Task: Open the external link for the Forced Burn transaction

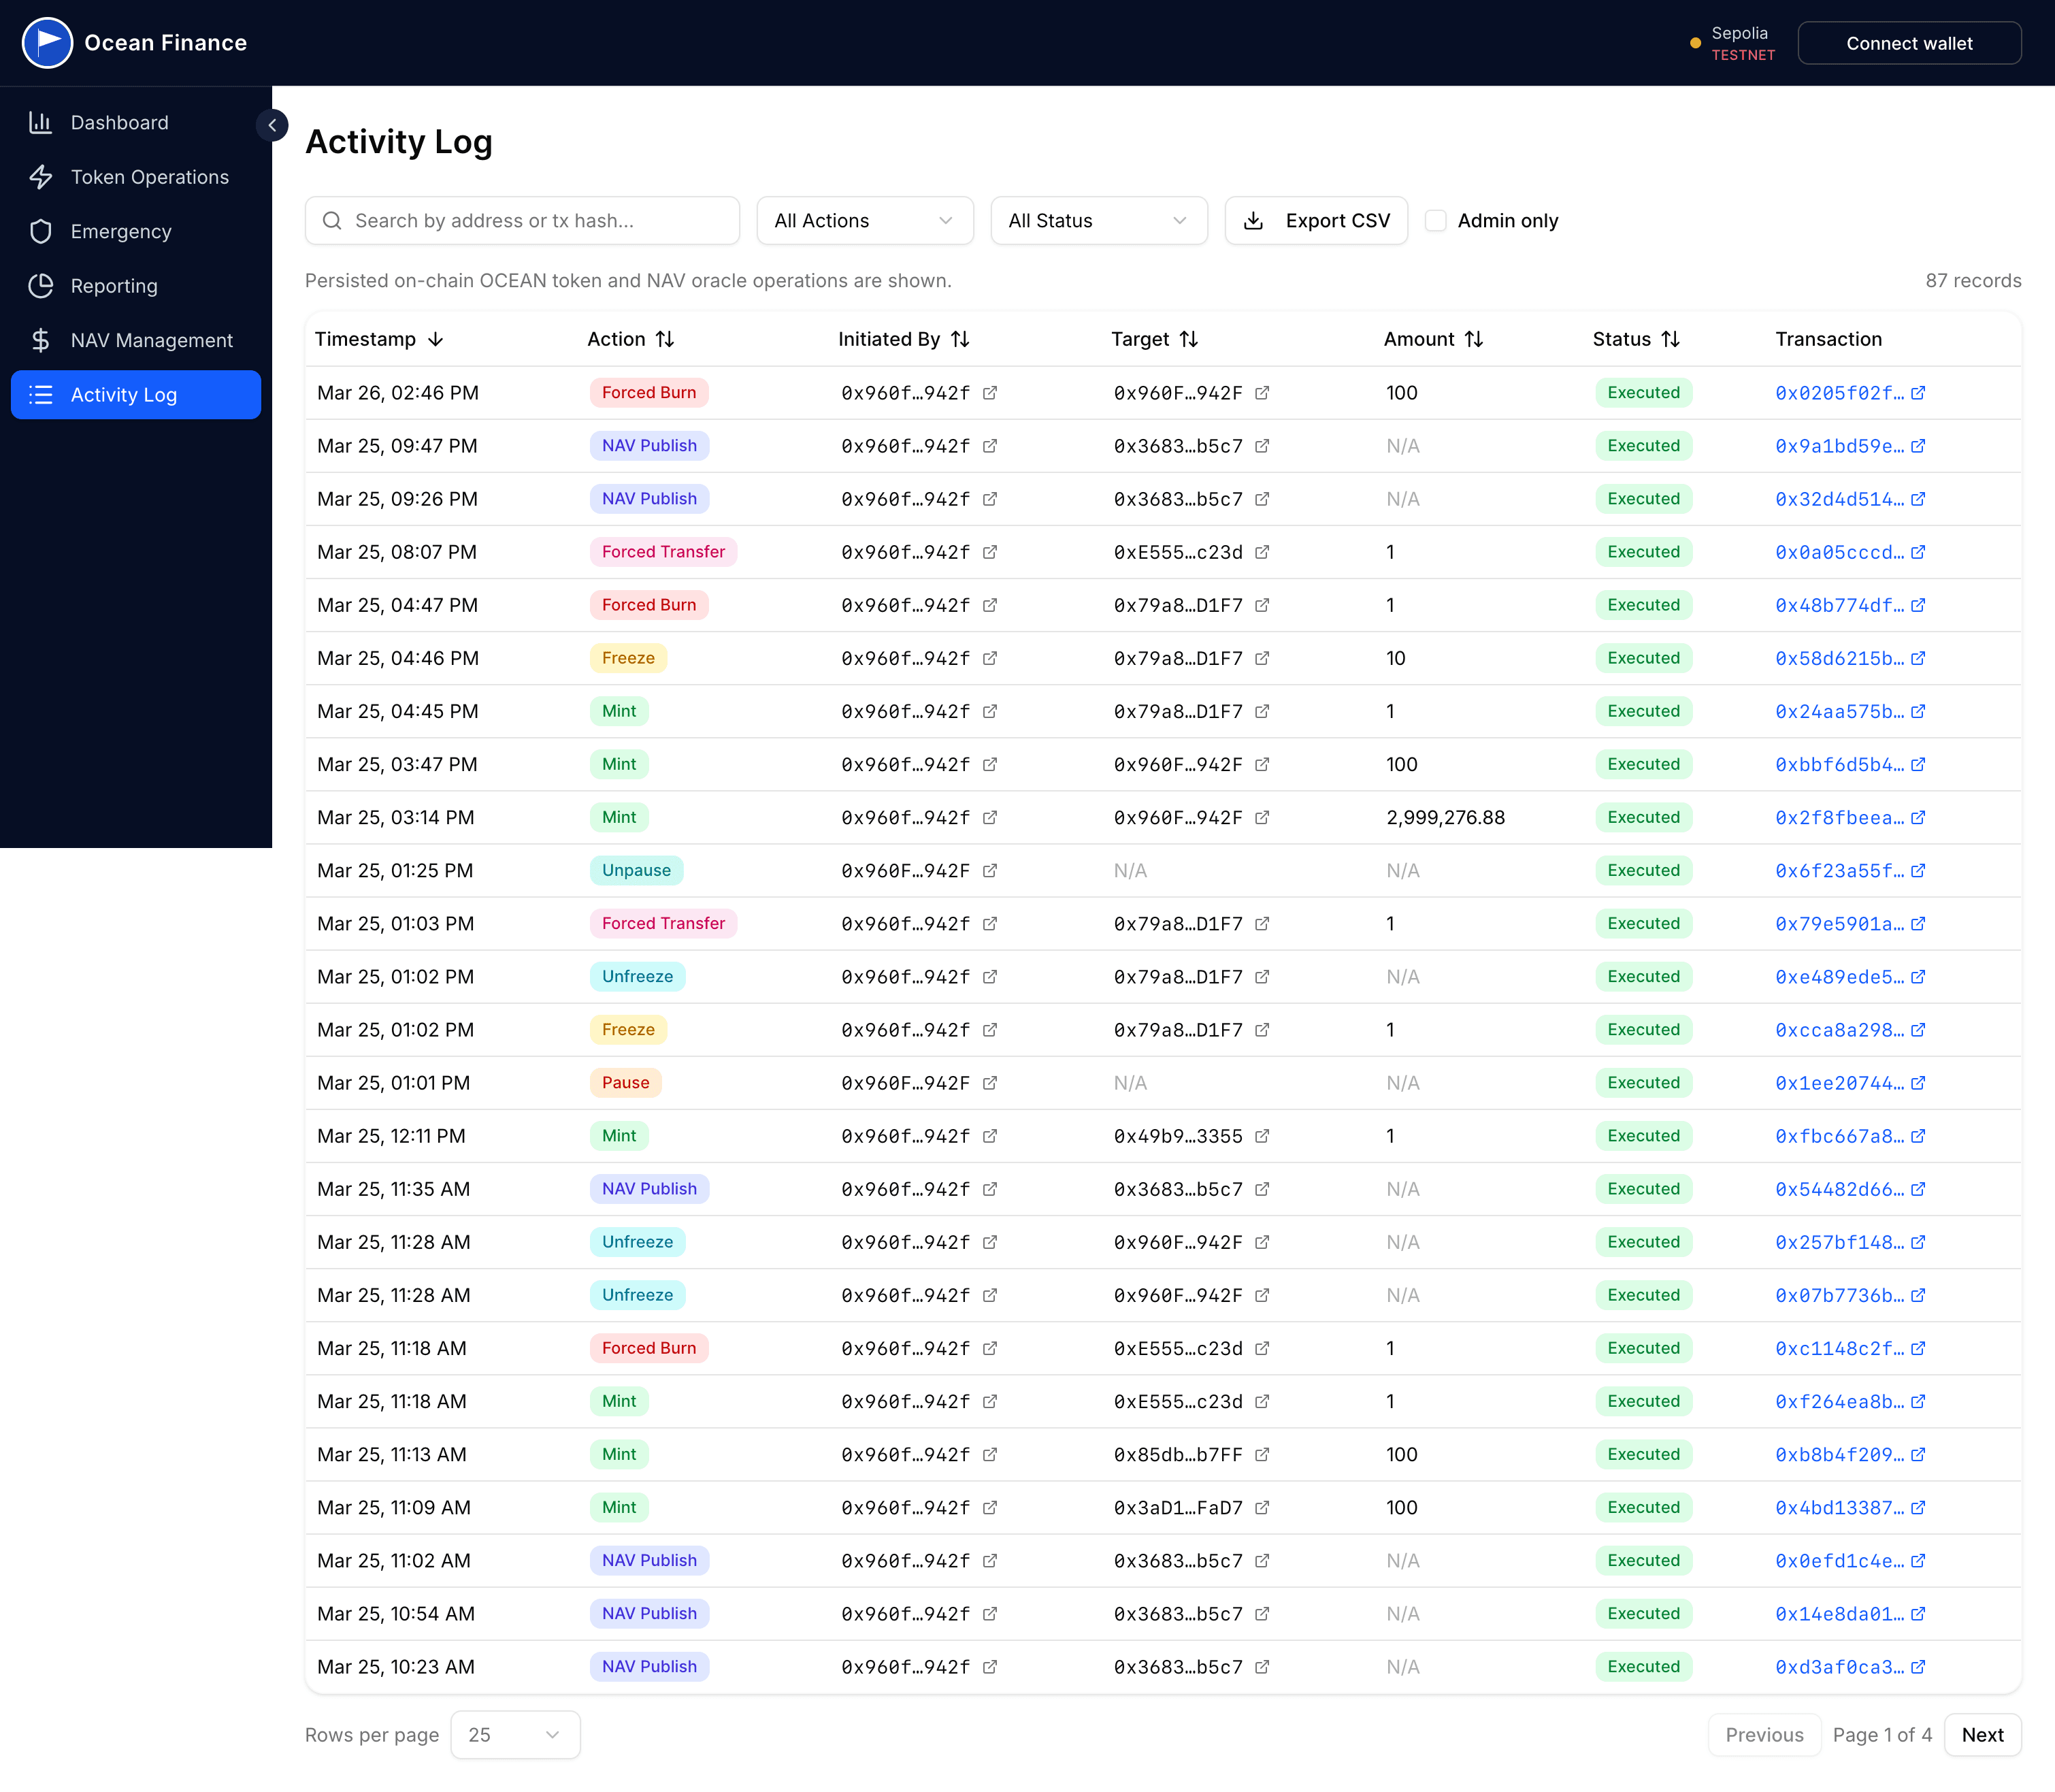Action: point(1918,393)
